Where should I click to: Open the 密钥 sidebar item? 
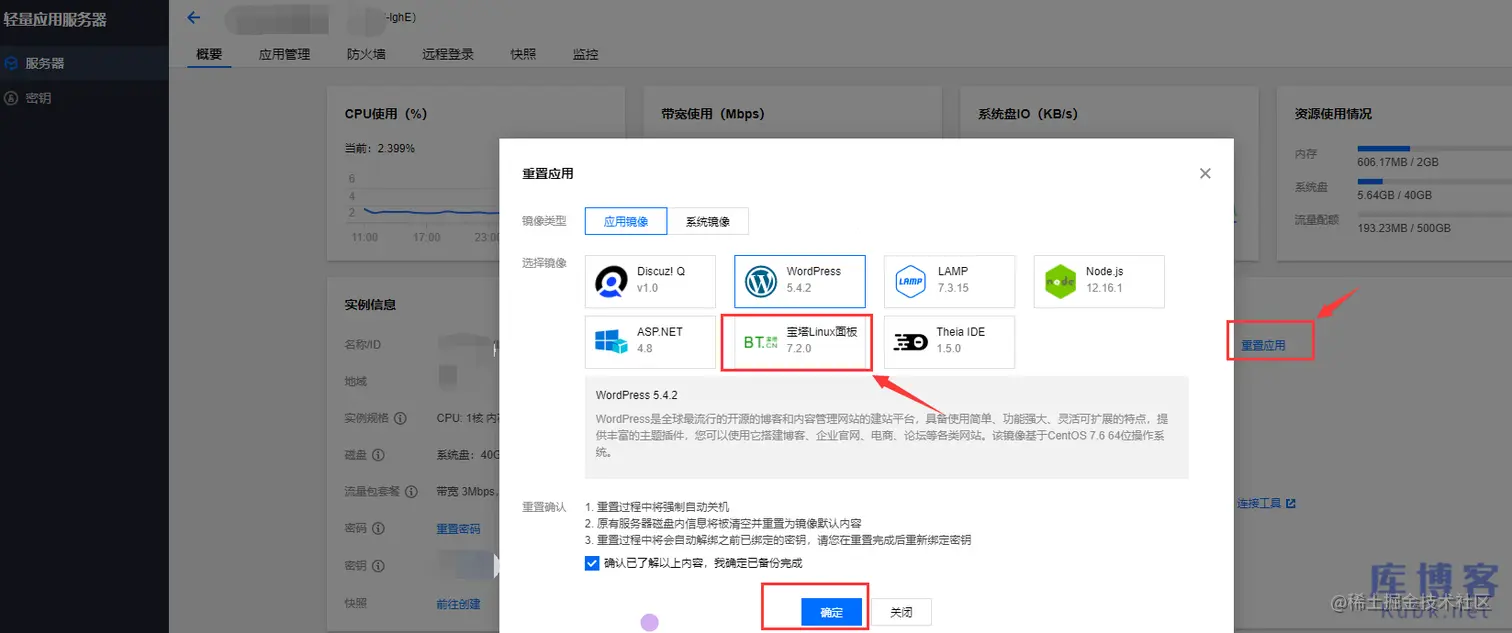click(x=84, y=98)
